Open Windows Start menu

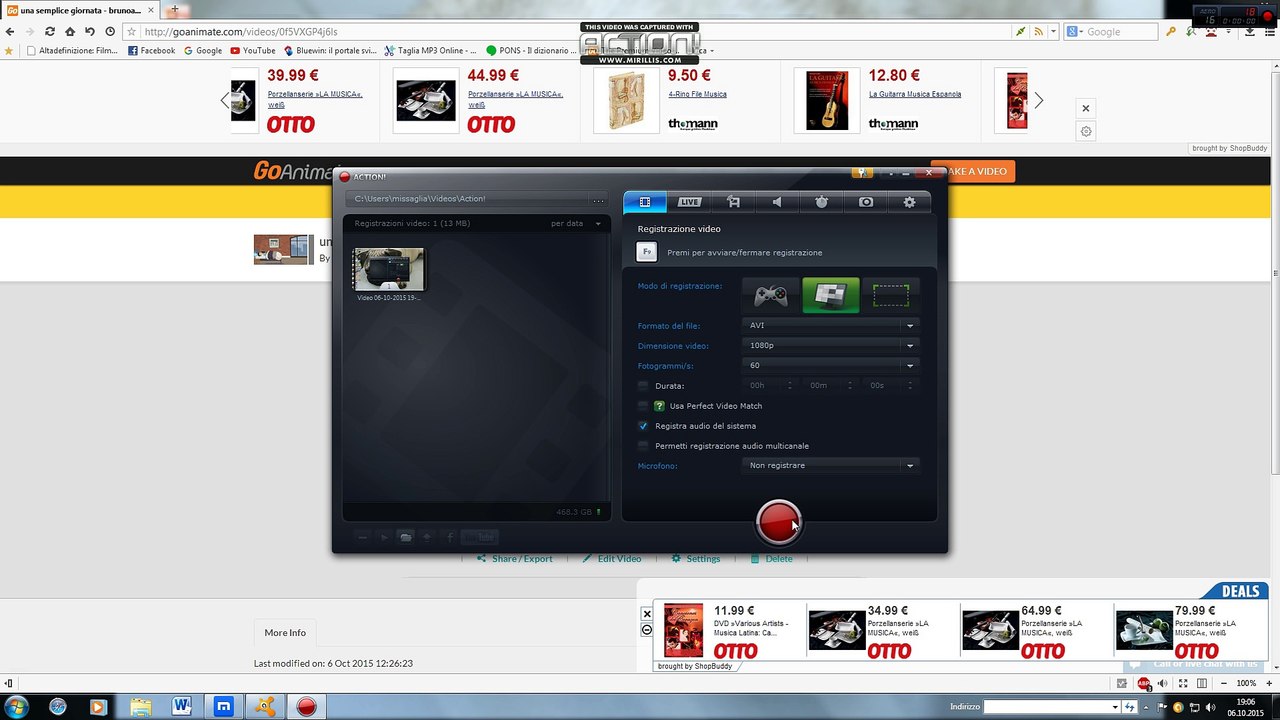coord(15,707)
